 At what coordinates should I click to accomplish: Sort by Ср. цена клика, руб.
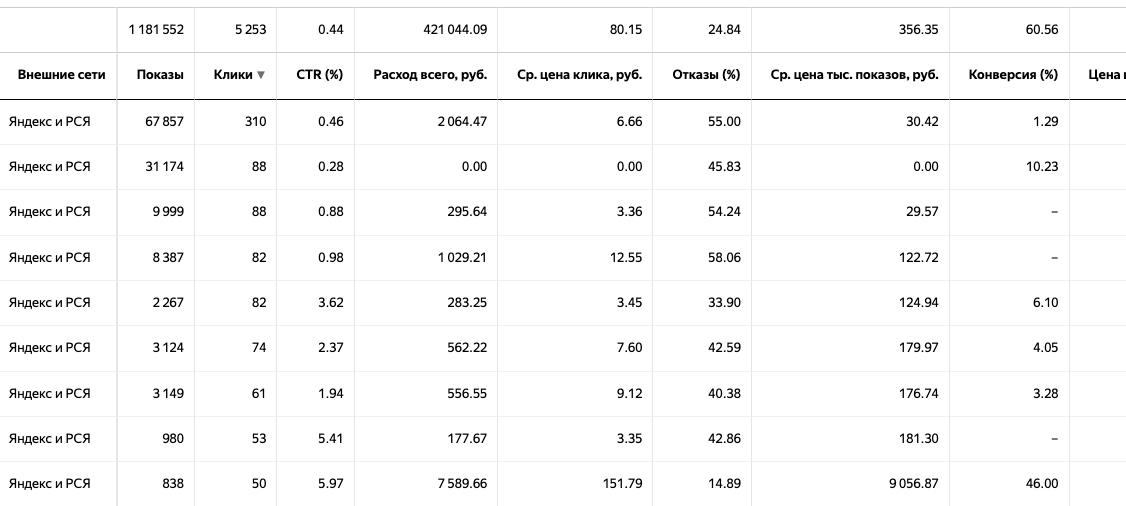point(580,75)
